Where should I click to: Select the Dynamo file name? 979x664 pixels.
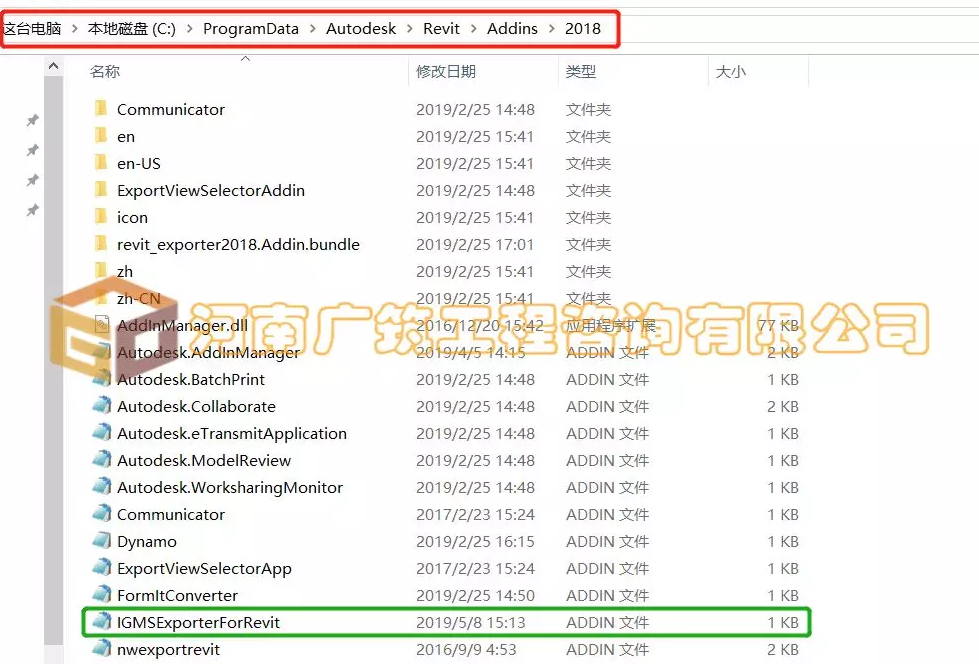[x=147, y=542]
